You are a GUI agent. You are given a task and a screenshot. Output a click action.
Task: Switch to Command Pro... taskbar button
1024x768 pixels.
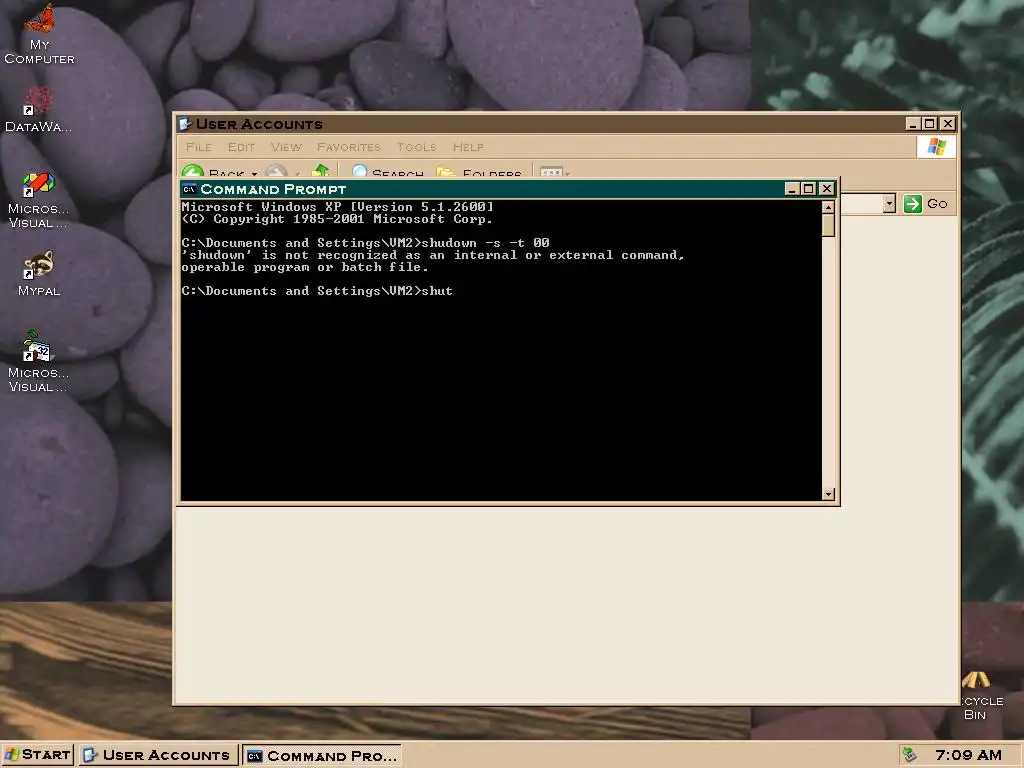coord(321,756)
